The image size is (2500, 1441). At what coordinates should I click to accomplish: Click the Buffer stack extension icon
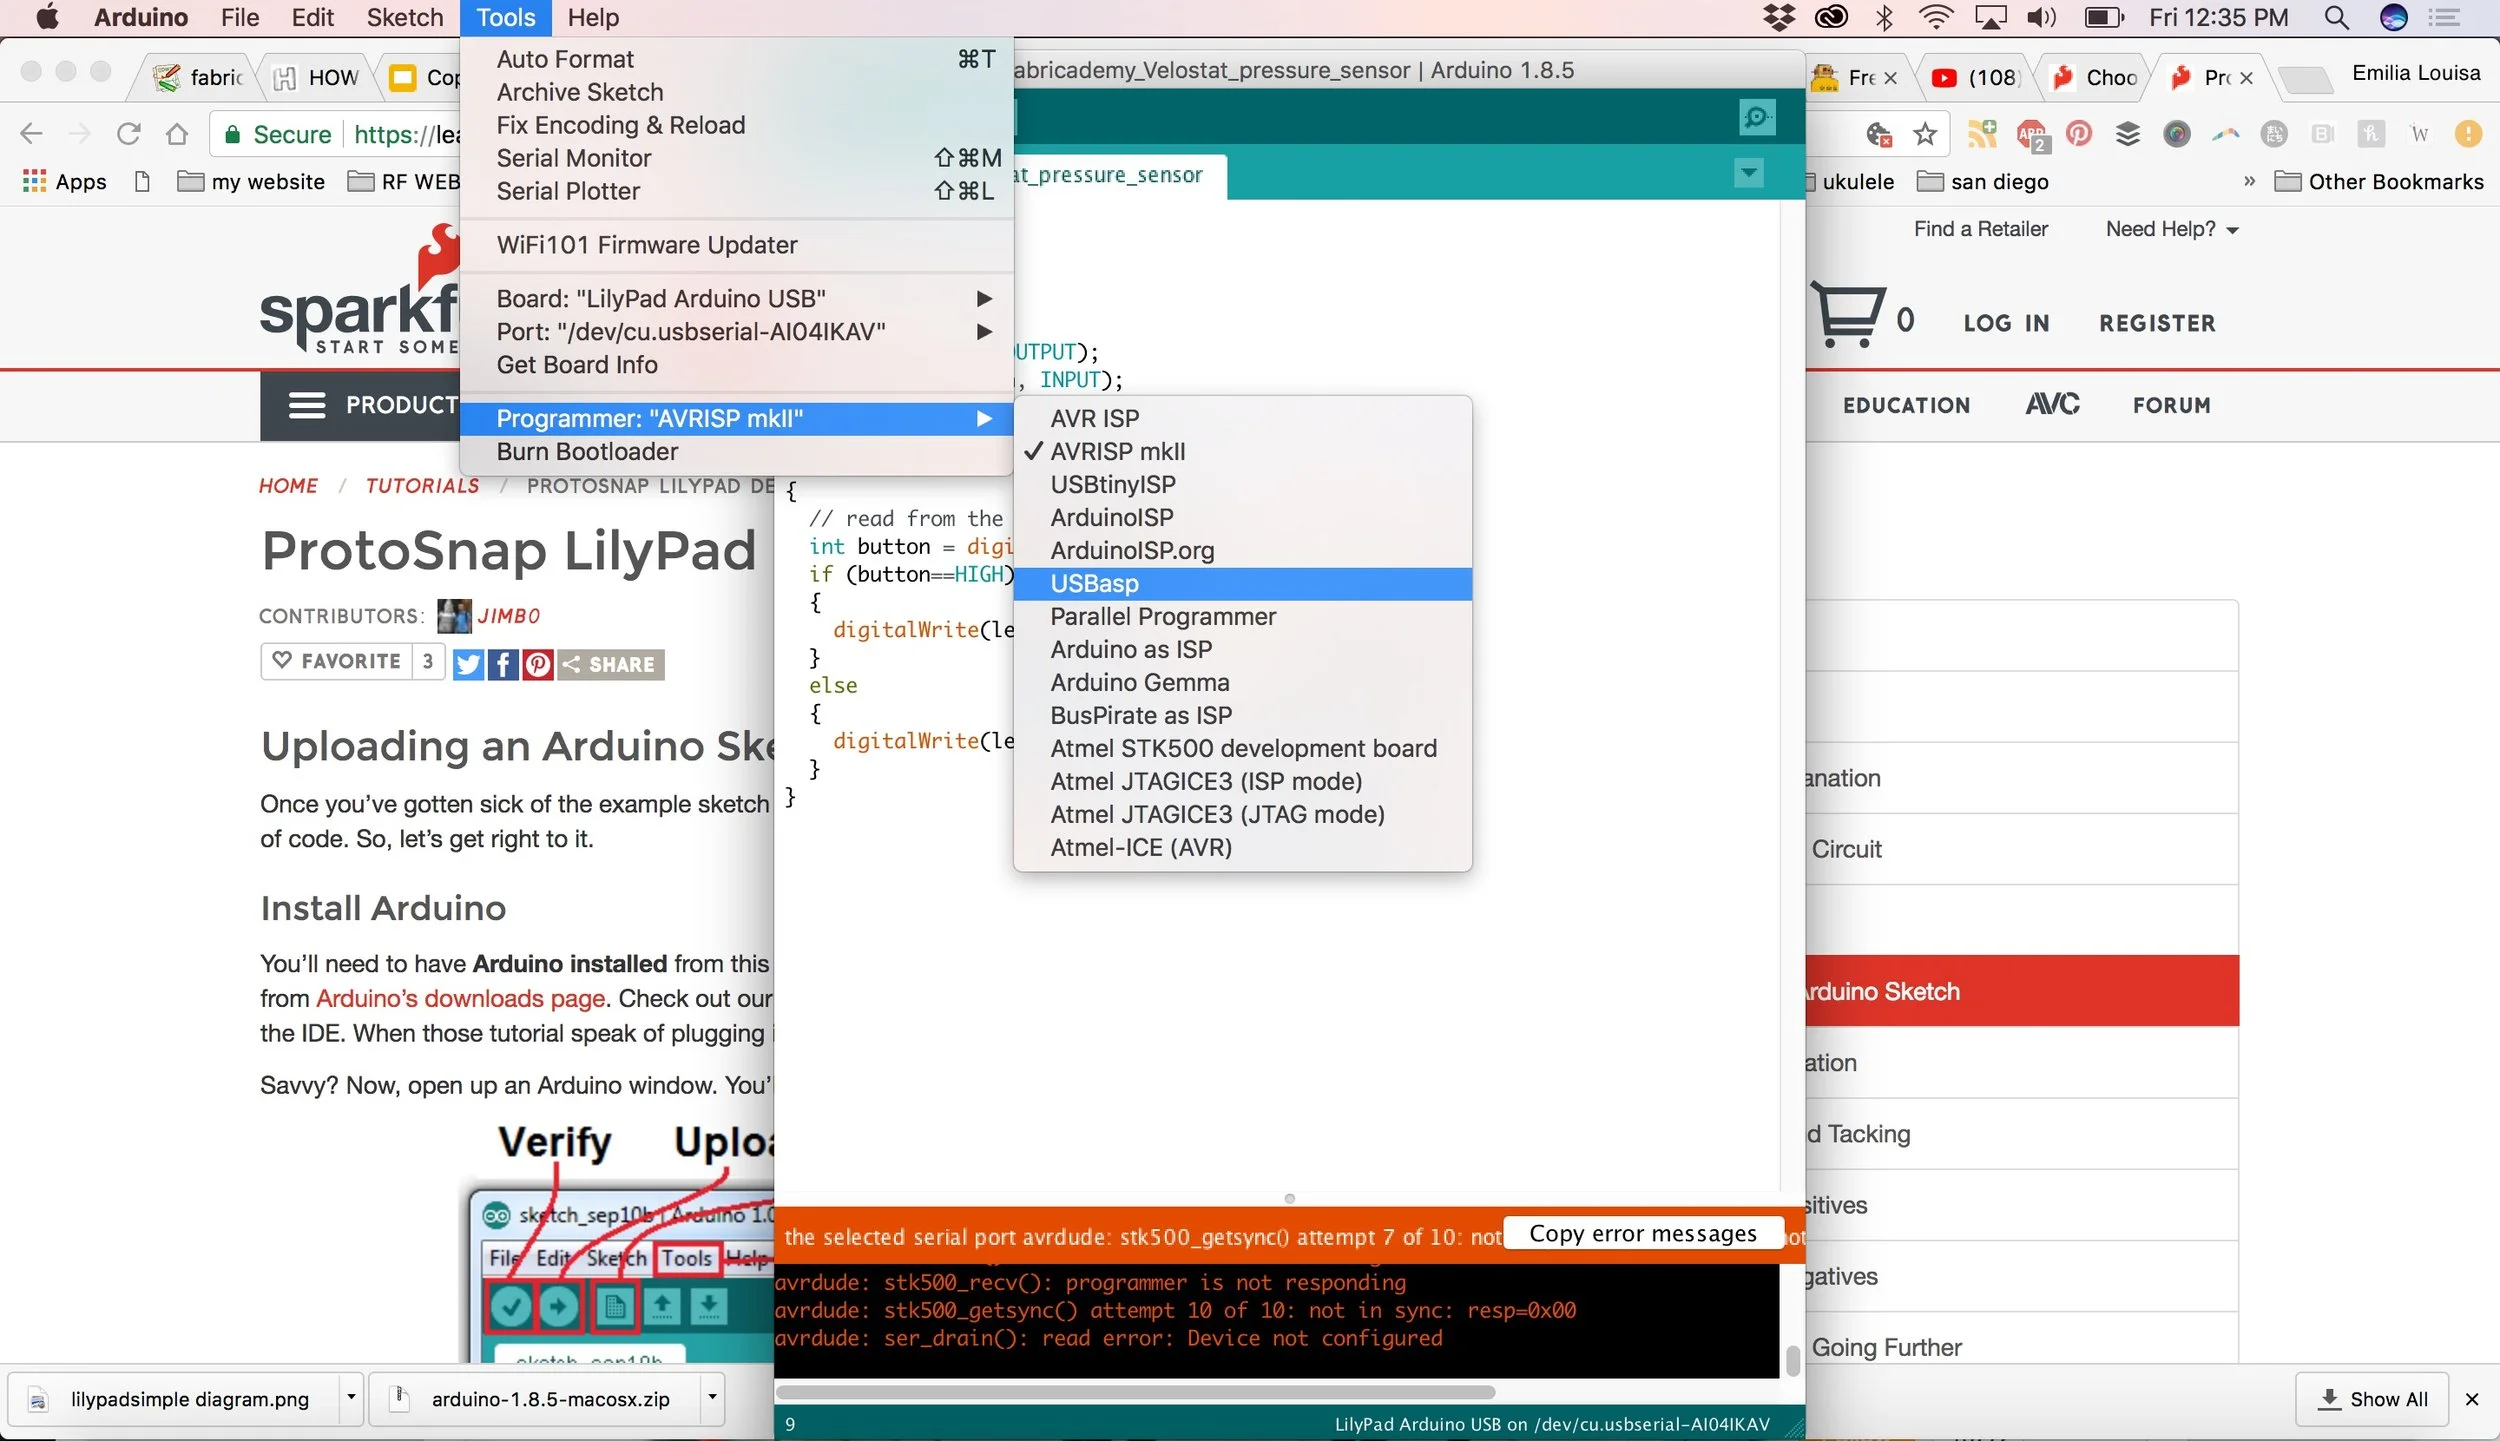click(x=2128, y=133)
